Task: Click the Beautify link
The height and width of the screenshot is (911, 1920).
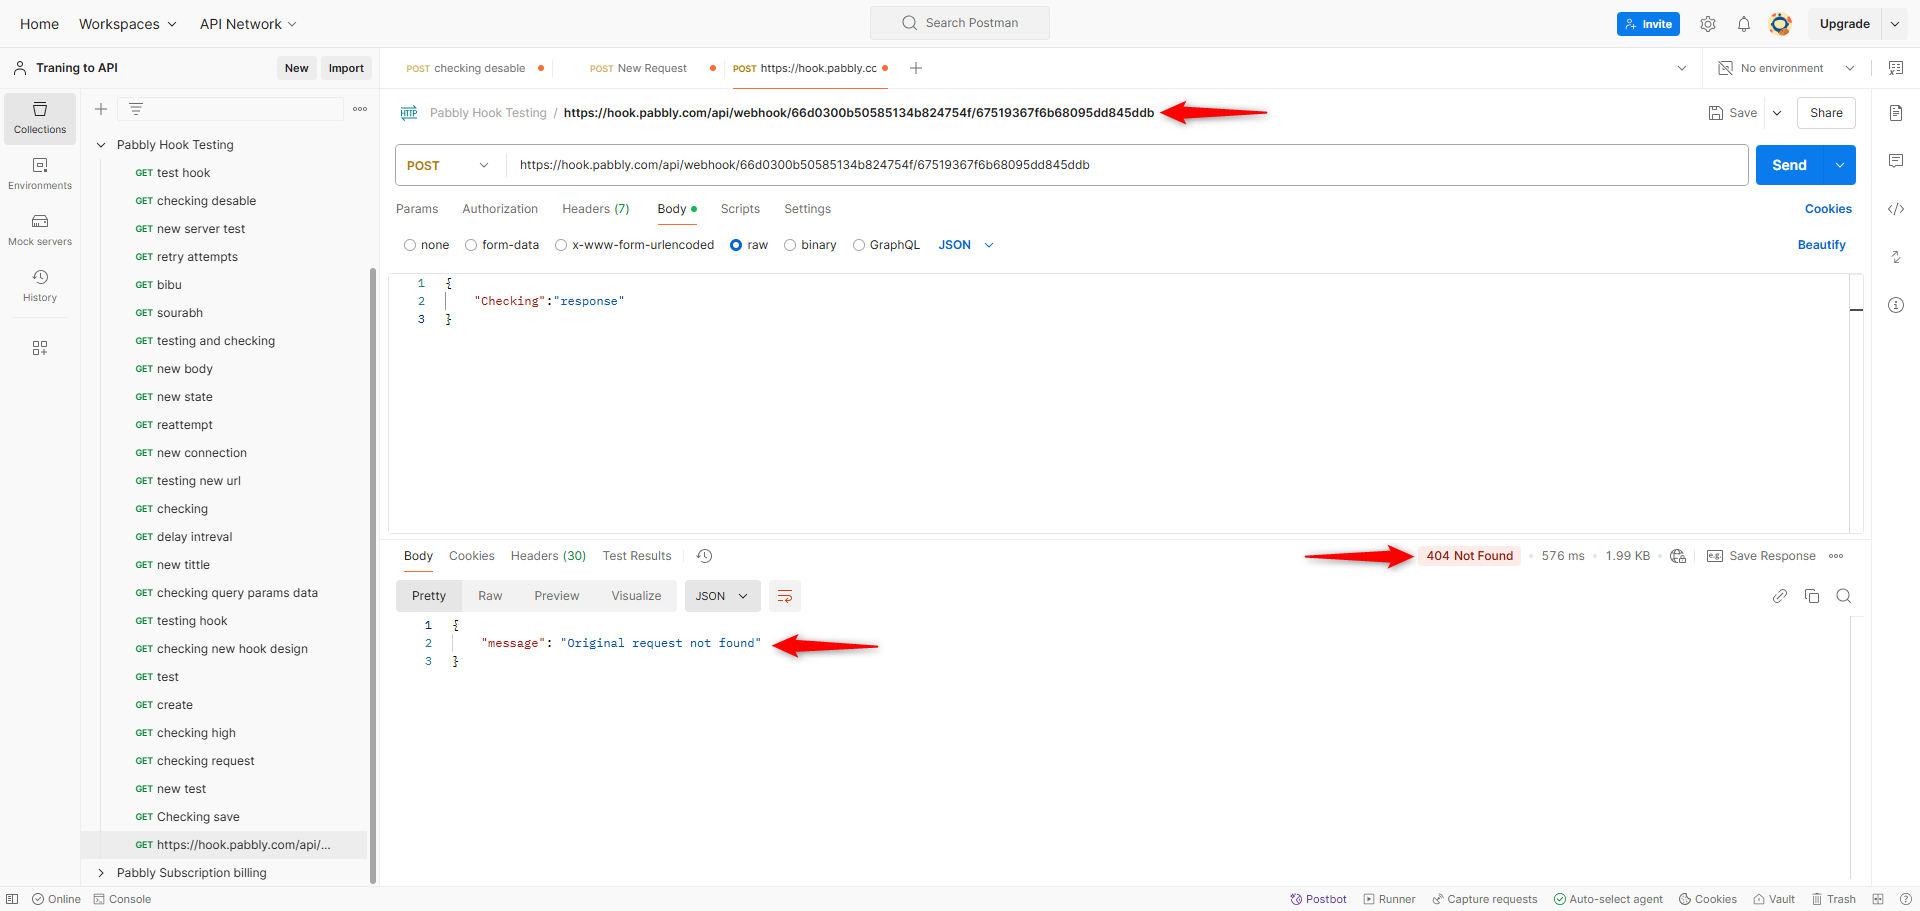Action: [1822, 245]
